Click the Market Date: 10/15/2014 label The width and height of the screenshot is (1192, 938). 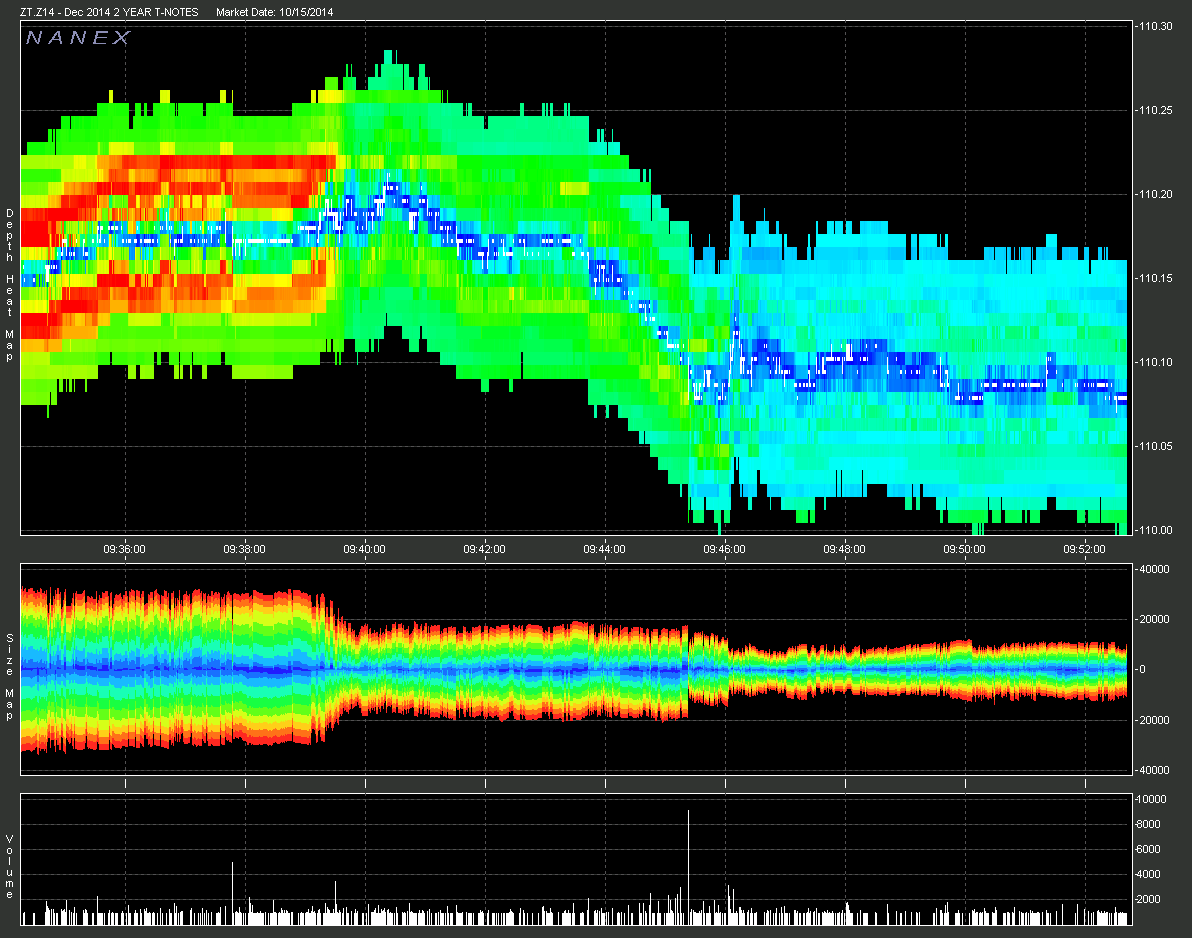[x=274, y=12]
